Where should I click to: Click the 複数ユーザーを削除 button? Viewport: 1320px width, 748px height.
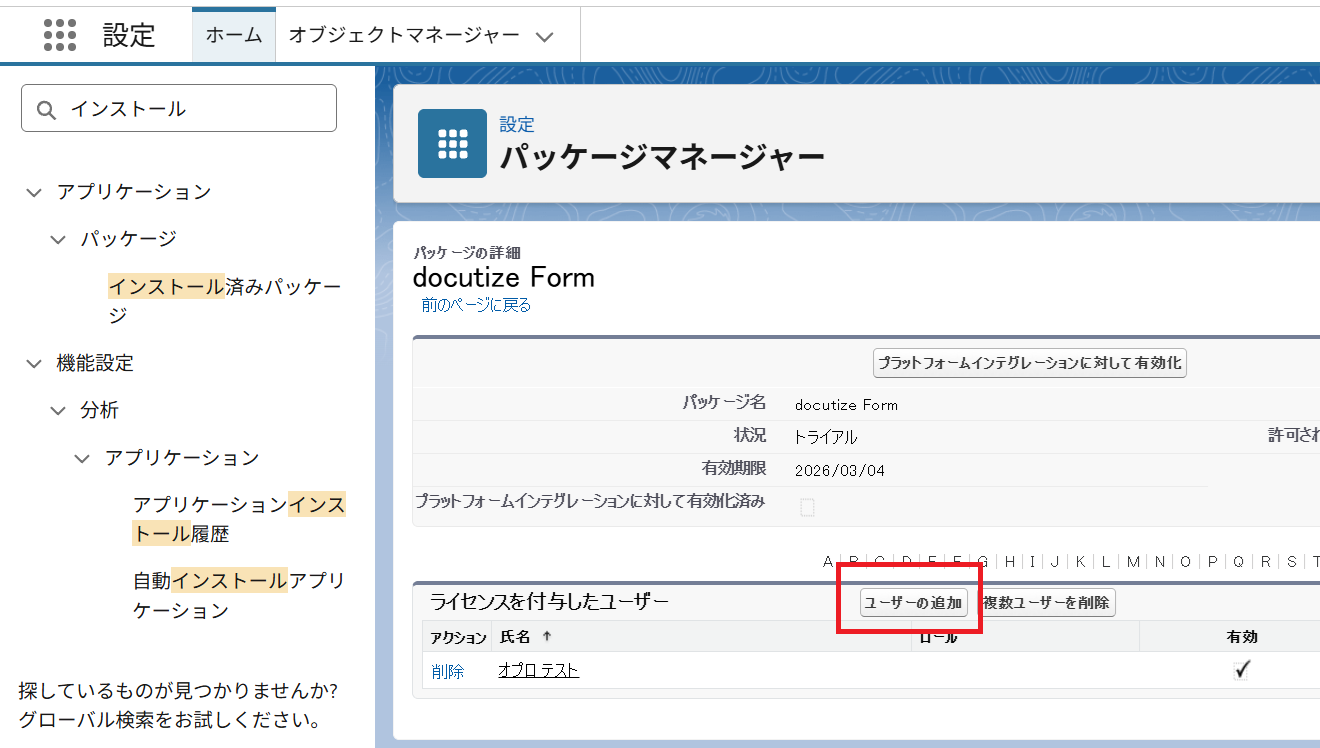click(1046, 603)
